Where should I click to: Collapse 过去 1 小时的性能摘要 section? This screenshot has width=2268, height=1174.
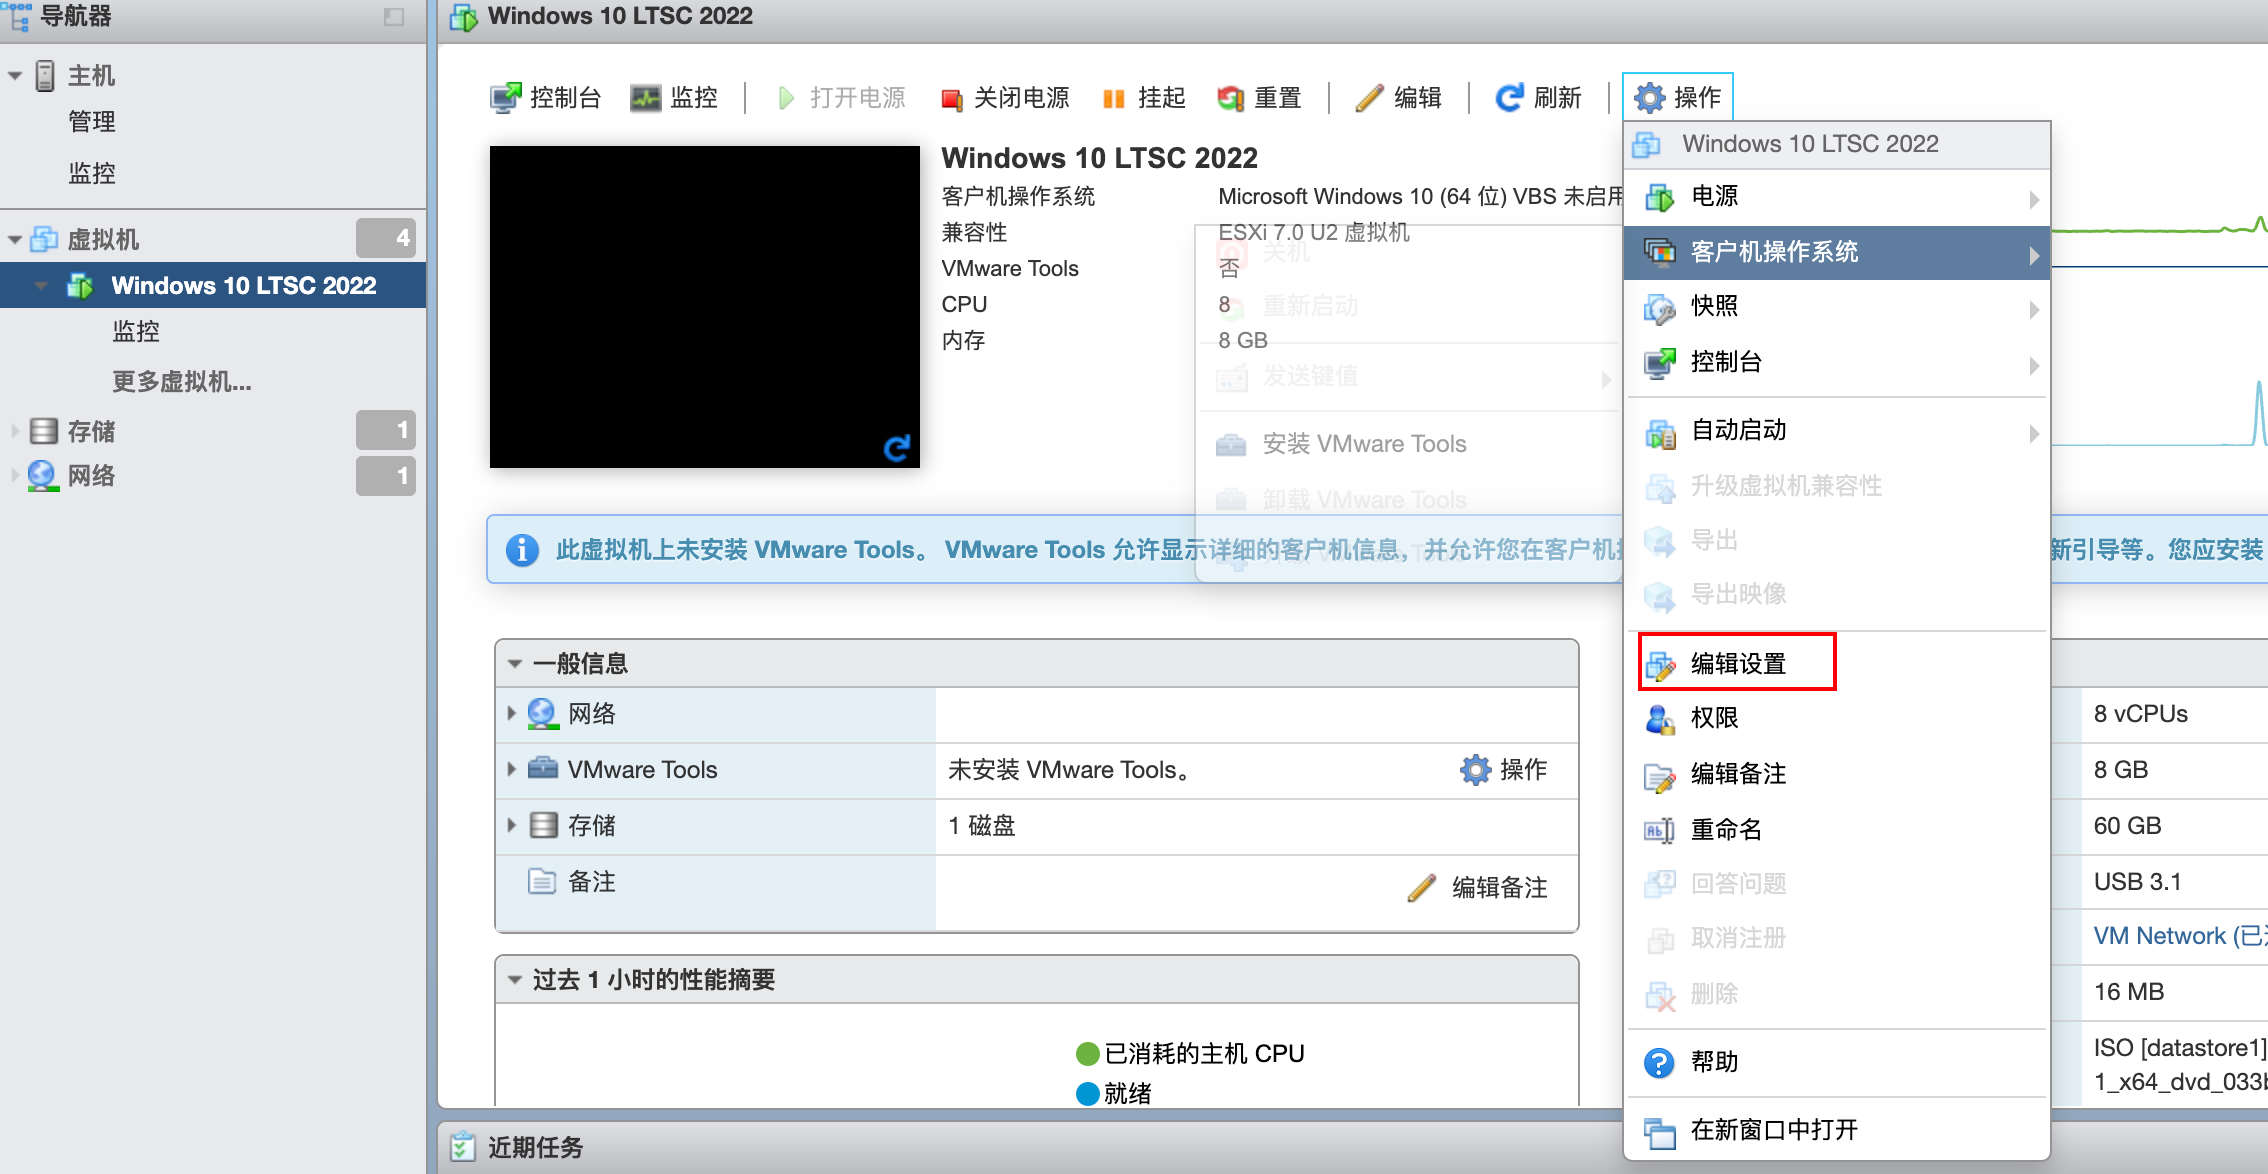click(x=515, y=980)
